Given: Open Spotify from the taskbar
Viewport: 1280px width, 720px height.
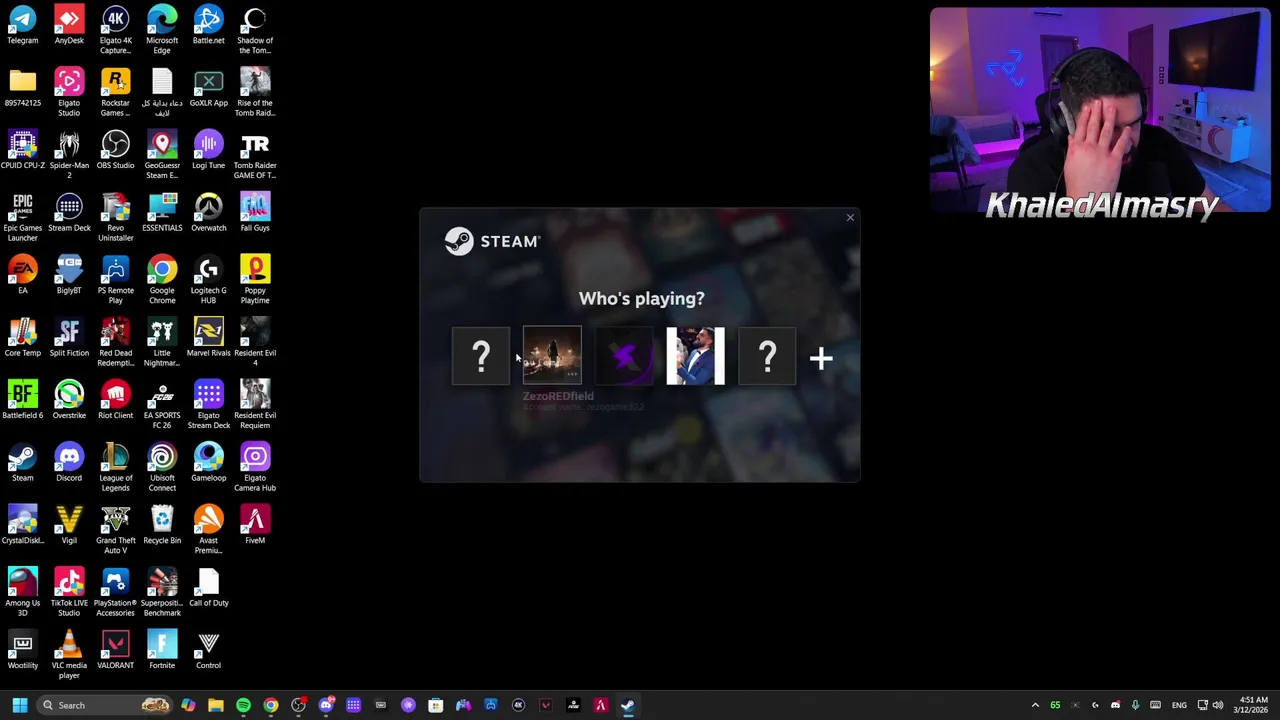Looking at the screenshot, I should pyautogui.click(x=243, y=705).
